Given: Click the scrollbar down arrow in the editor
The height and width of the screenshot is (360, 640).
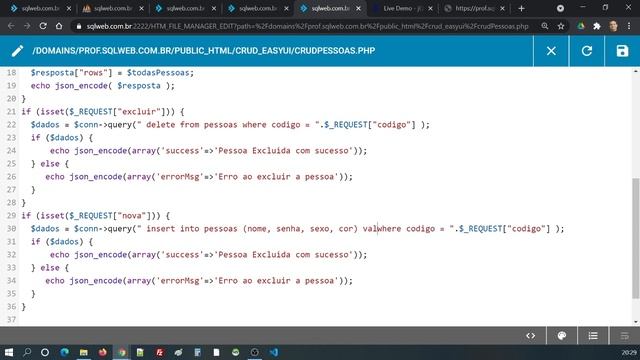Looking at the screenshot, I should click(x=636, y=322).
